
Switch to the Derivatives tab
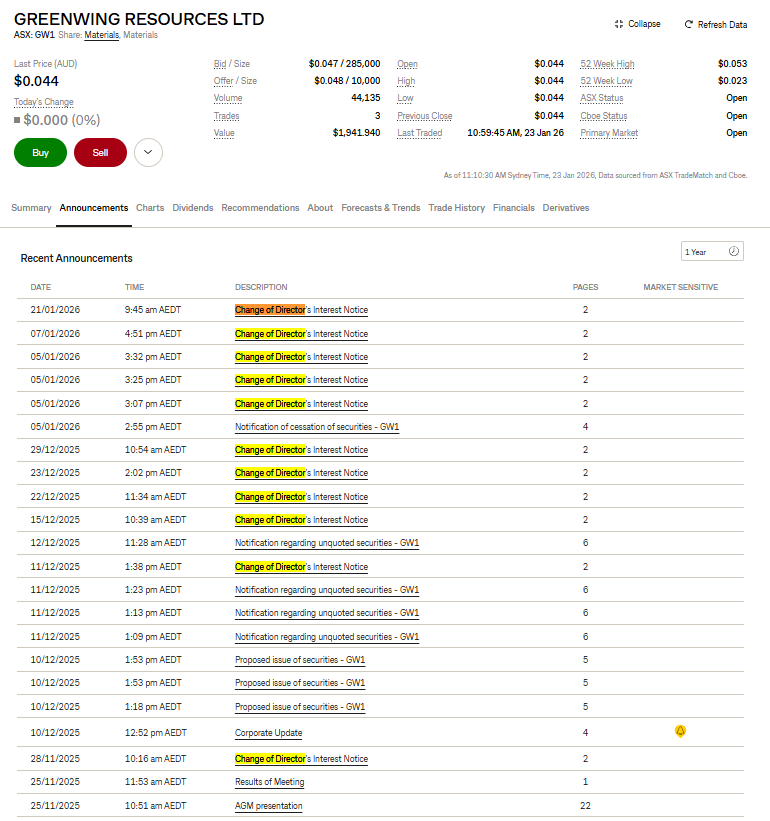[x=566, y=208]
